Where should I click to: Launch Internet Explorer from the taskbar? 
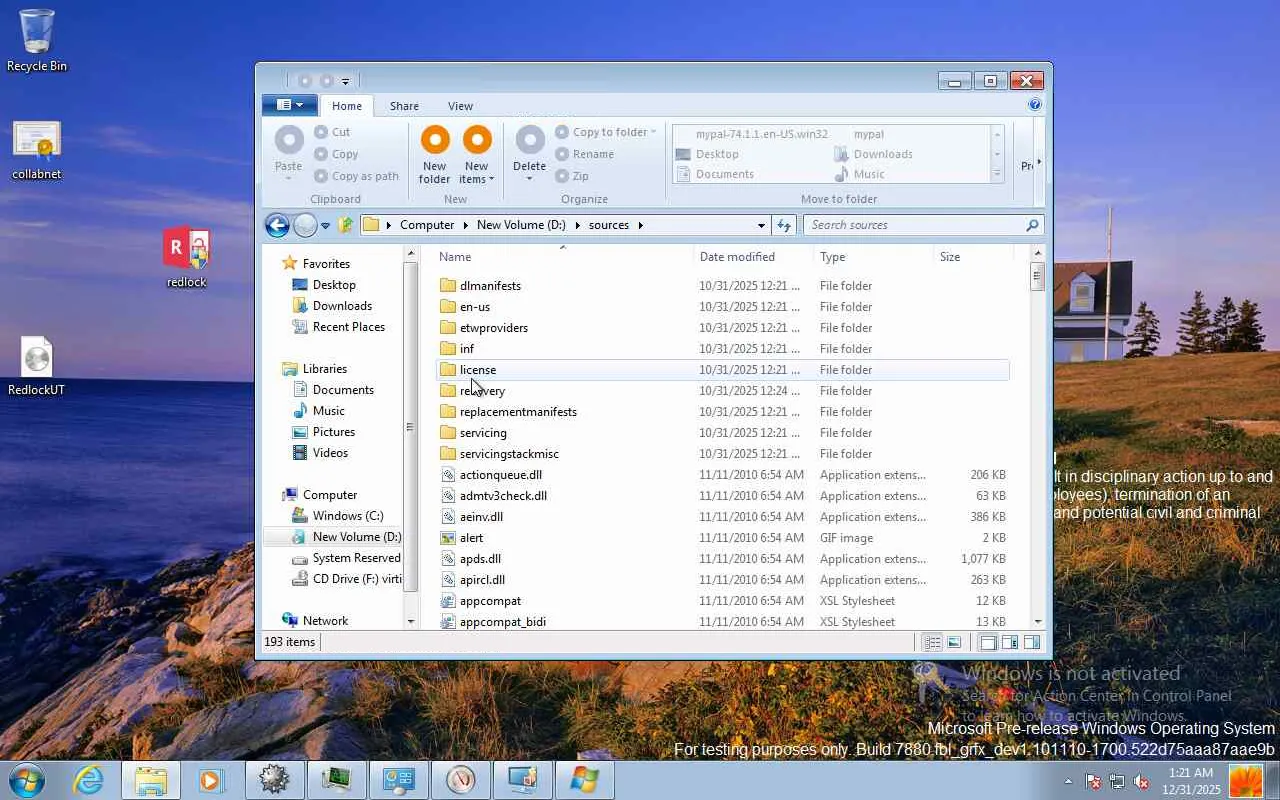tap(89, 780)
